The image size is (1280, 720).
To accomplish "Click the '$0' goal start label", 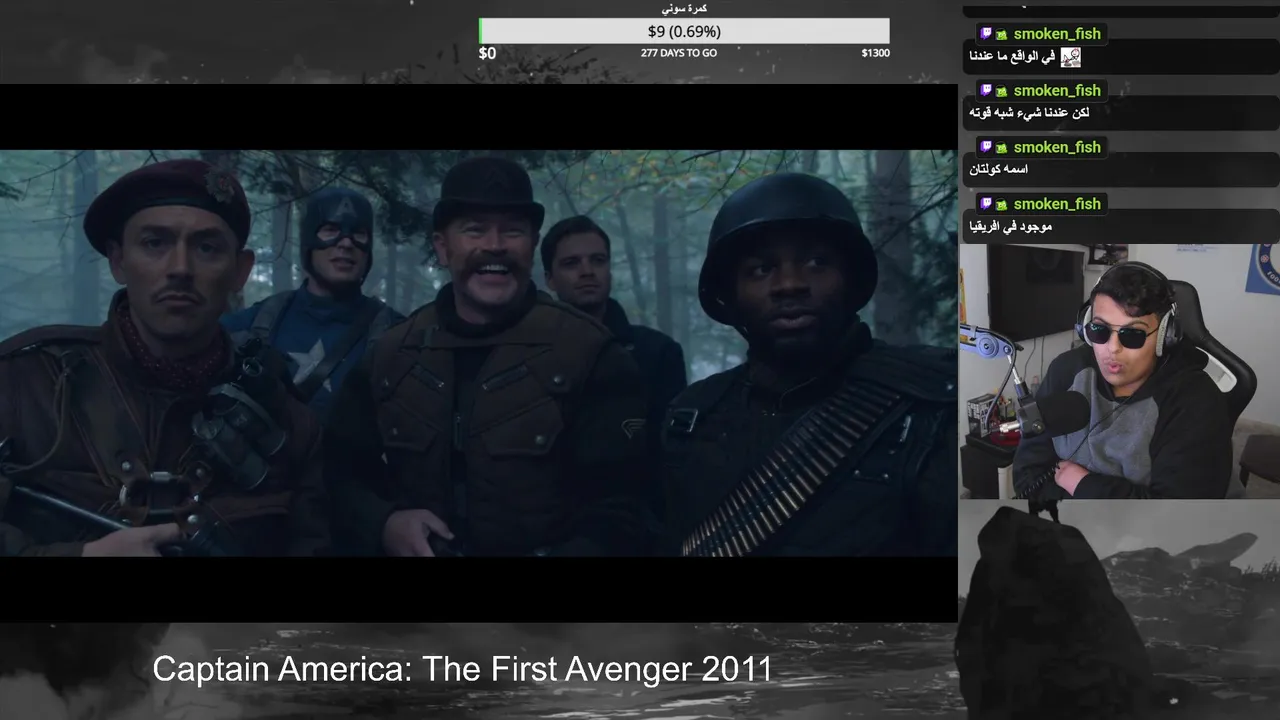I will [487, 53].
